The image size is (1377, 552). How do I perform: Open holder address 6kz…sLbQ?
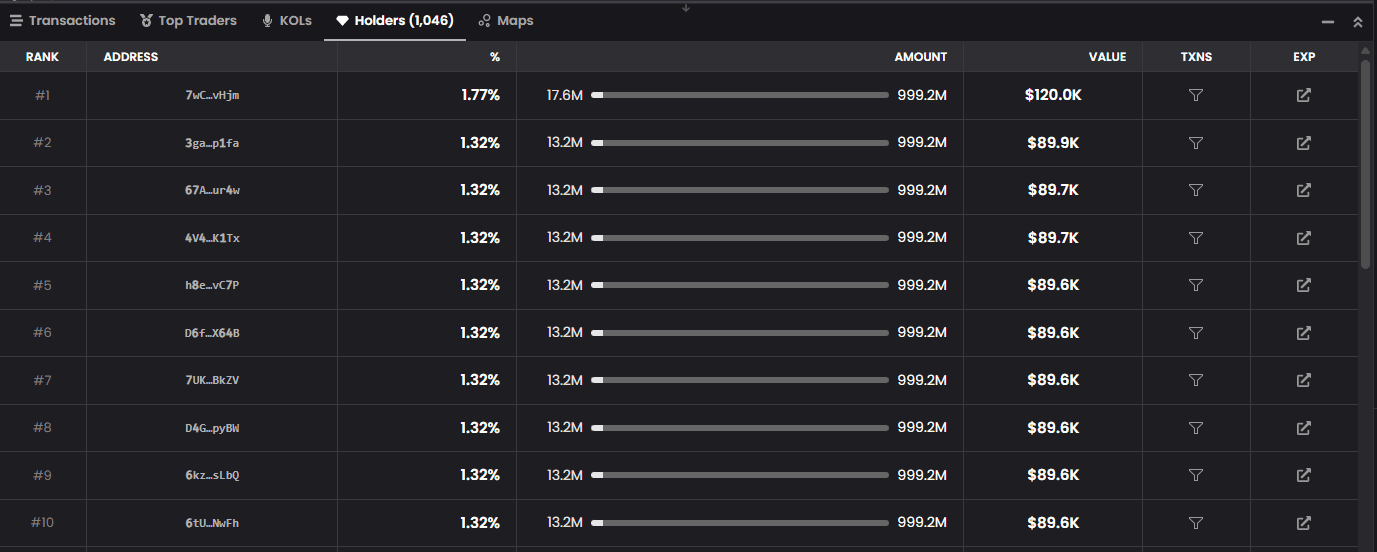(x=212, y=475)
